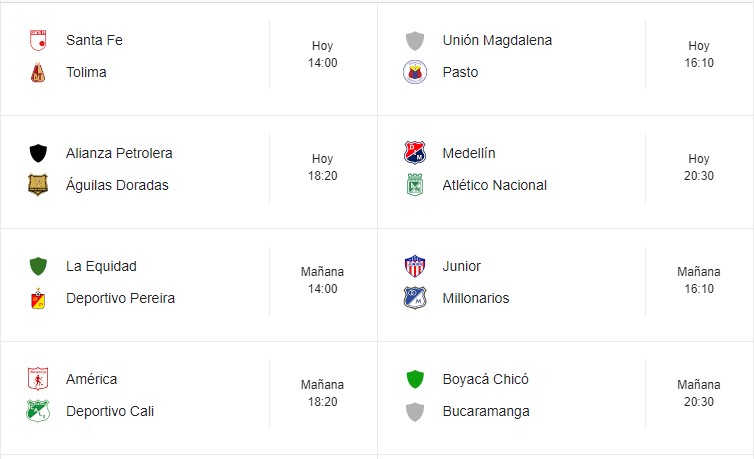
Task: Click the Atlético Nacional green crest
Action: pos(415,185)
